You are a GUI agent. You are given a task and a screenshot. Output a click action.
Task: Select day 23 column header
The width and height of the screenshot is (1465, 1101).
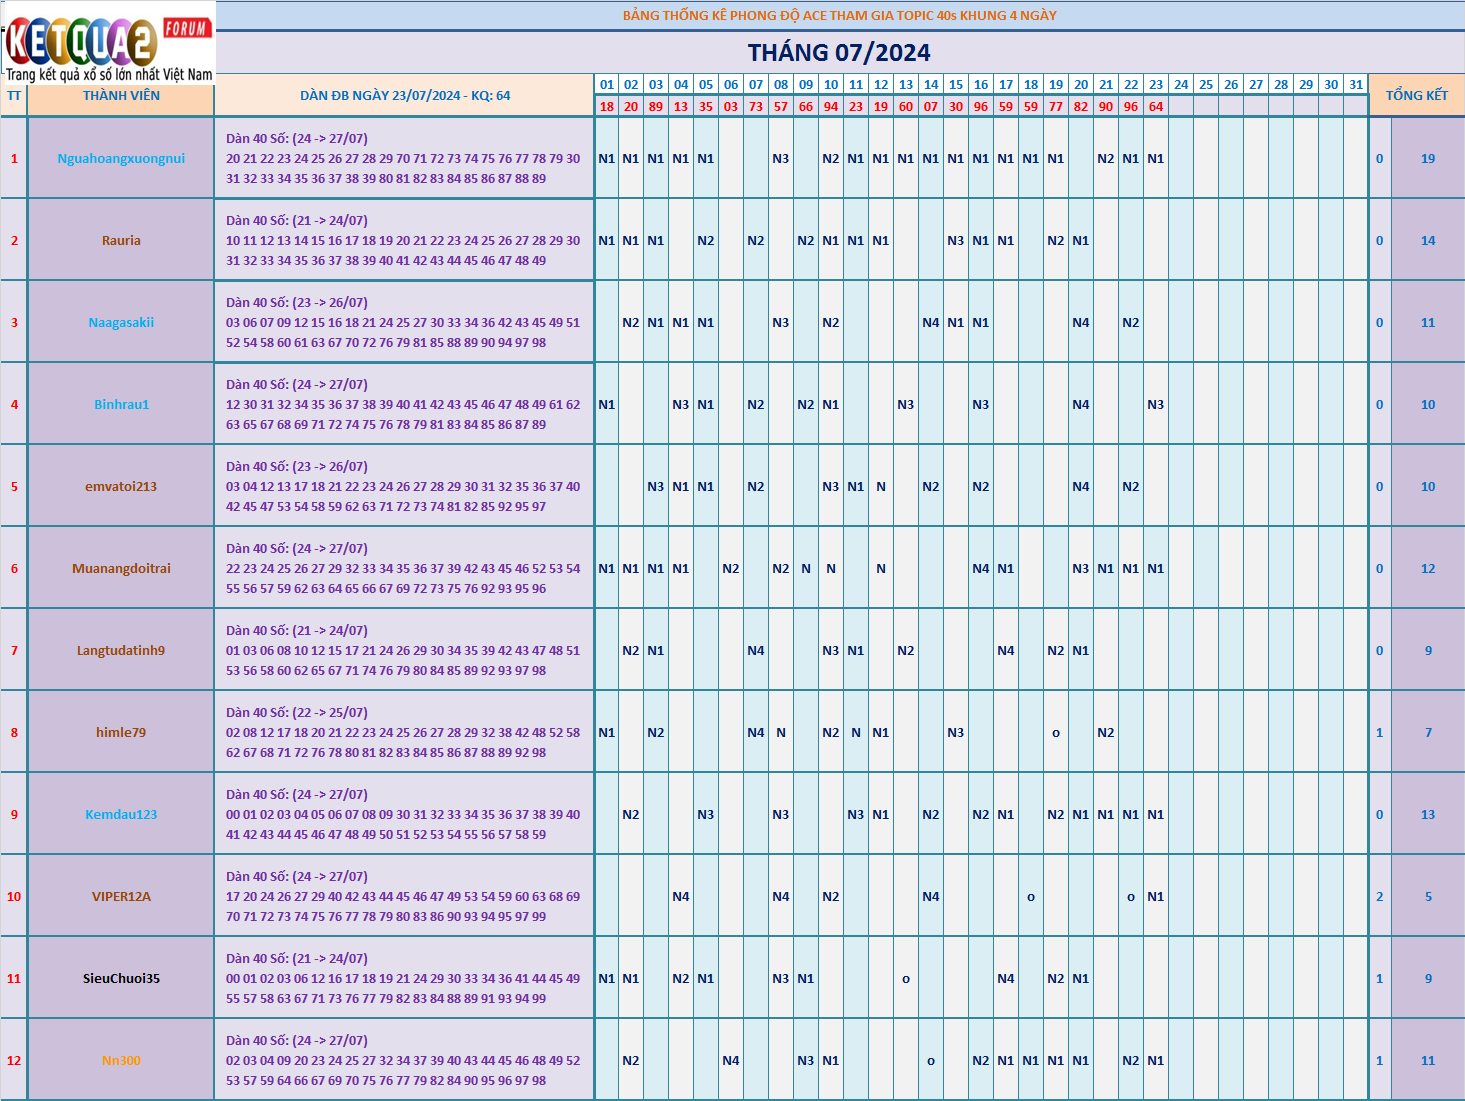[1156, 85]
